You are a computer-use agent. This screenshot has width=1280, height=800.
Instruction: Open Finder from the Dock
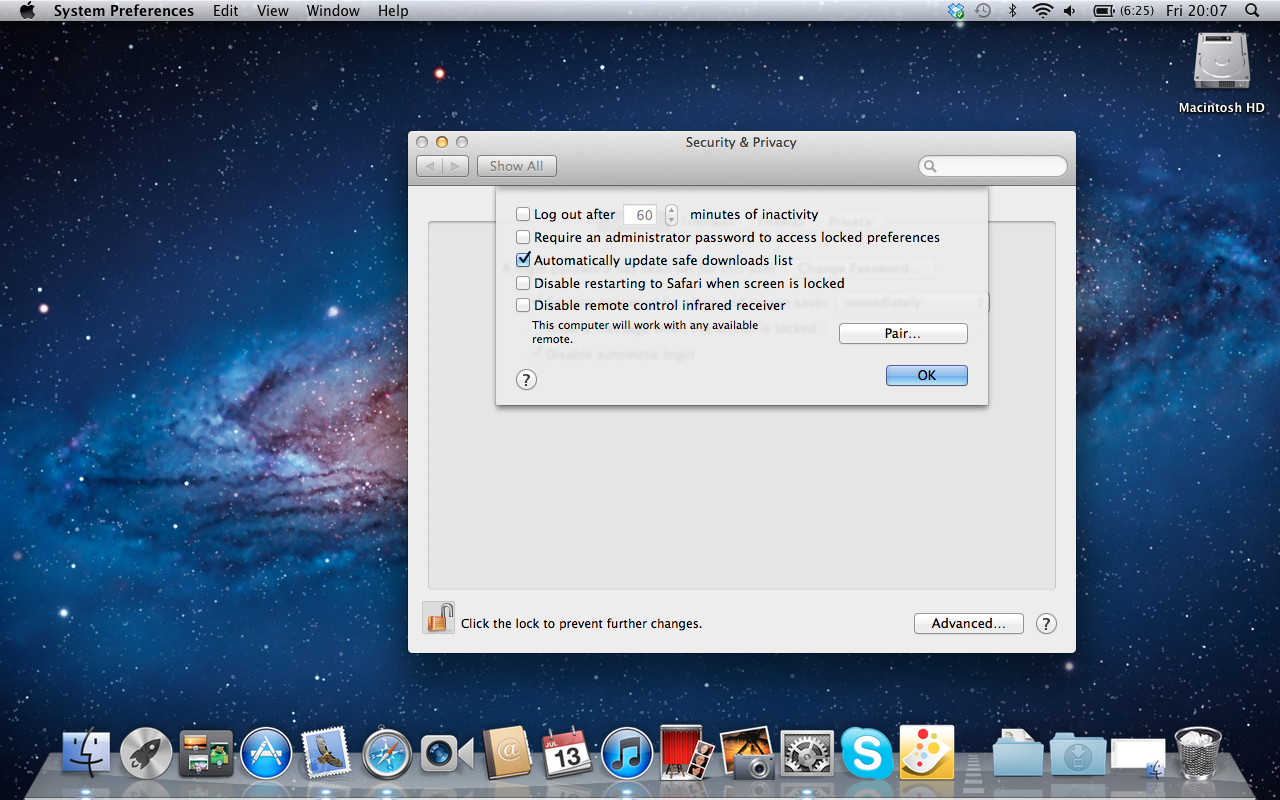(x=86, y=752)
